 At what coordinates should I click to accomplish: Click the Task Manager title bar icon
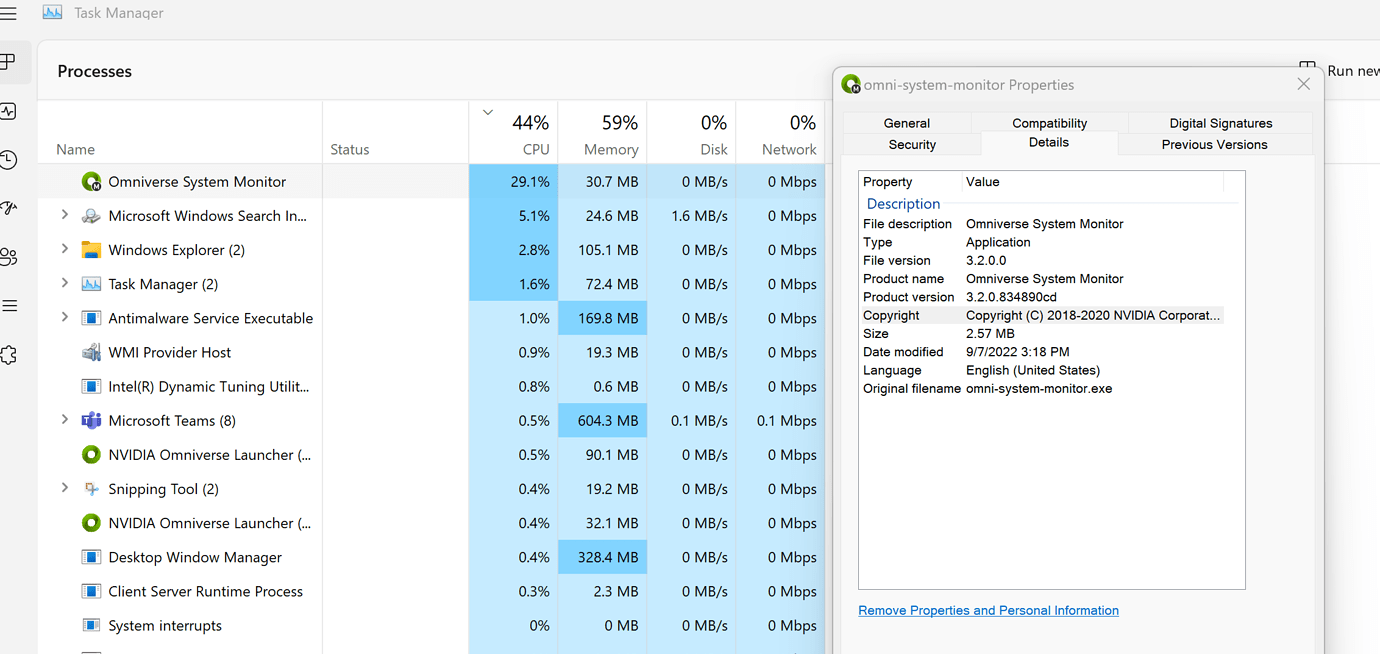pyautogui.click(x=51, y=12)
